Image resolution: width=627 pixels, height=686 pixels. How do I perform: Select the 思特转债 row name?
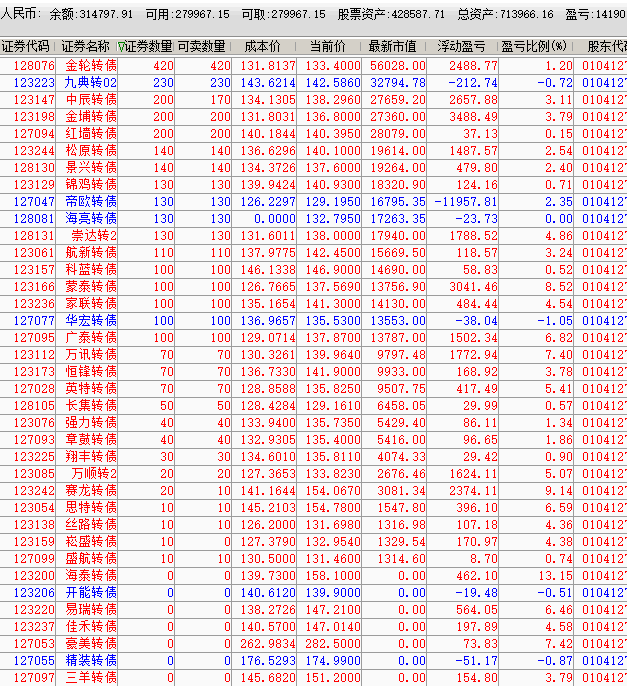(91, 508)
